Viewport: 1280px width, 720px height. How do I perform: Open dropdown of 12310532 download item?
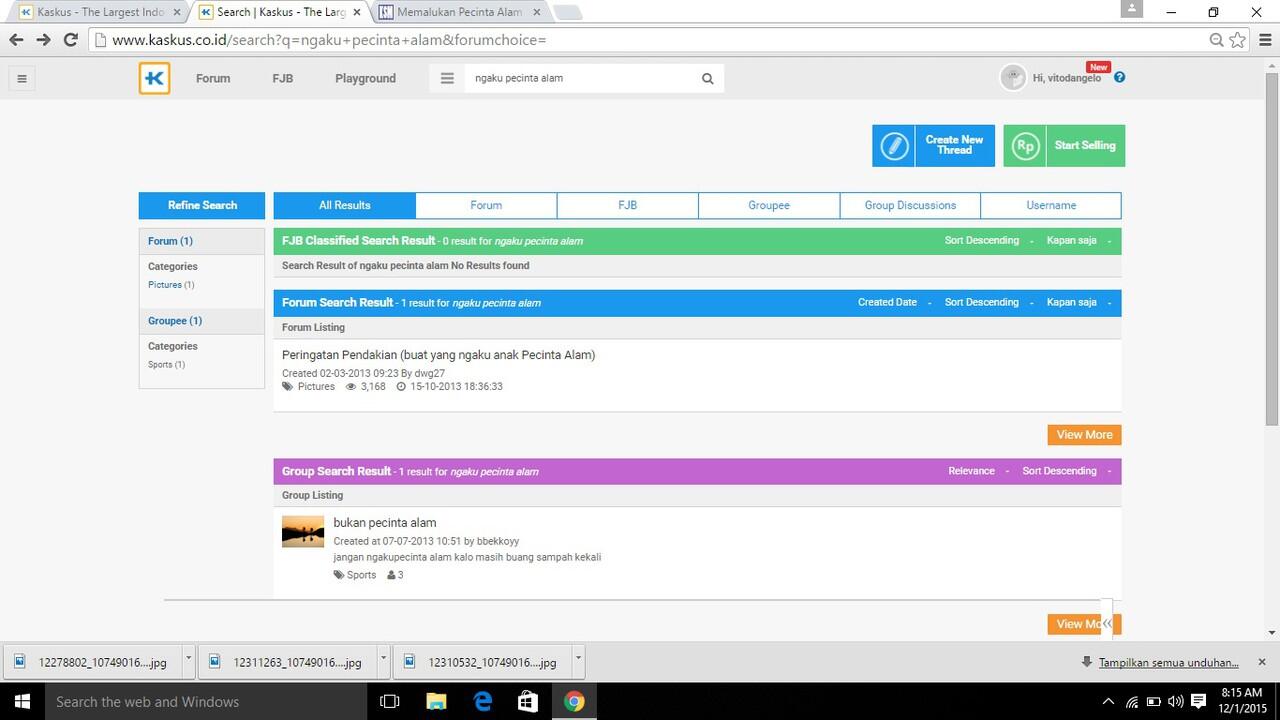(578, 661)
